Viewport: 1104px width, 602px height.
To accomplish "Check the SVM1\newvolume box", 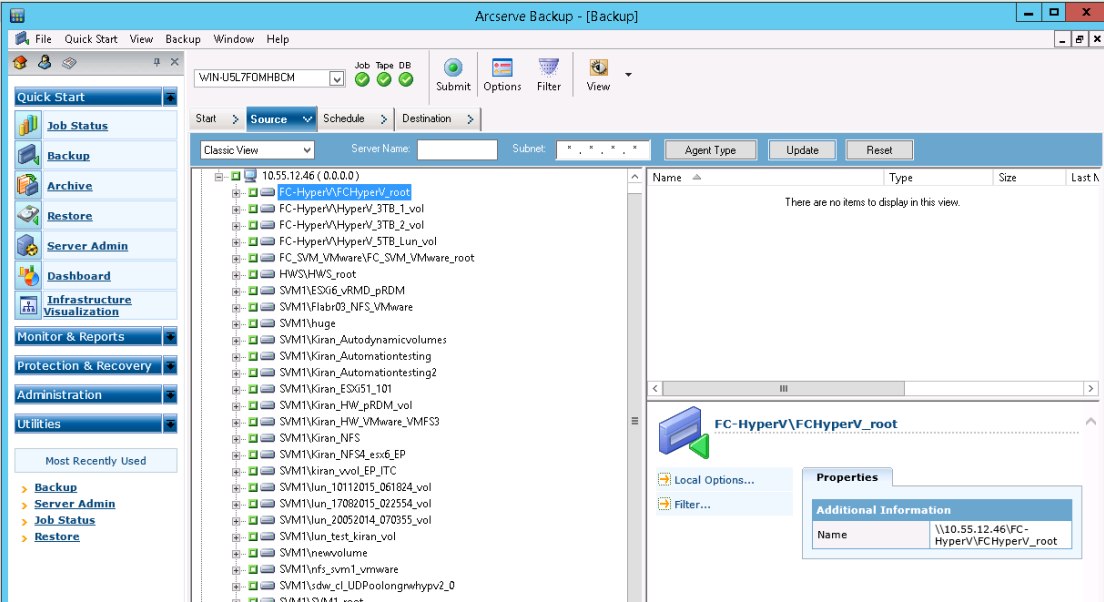I will [253, 553].
